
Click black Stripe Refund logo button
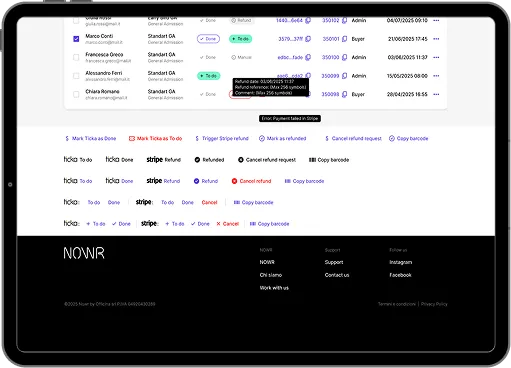point(163,160)
